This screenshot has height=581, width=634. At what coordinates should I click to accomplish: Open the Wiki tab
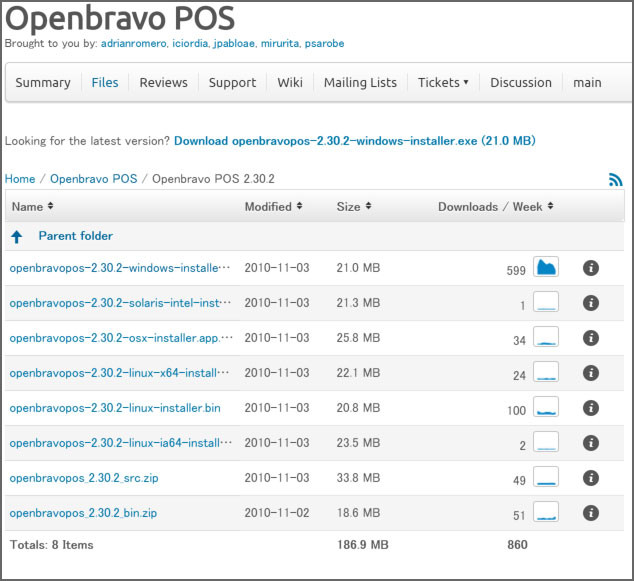coord(290,82)
